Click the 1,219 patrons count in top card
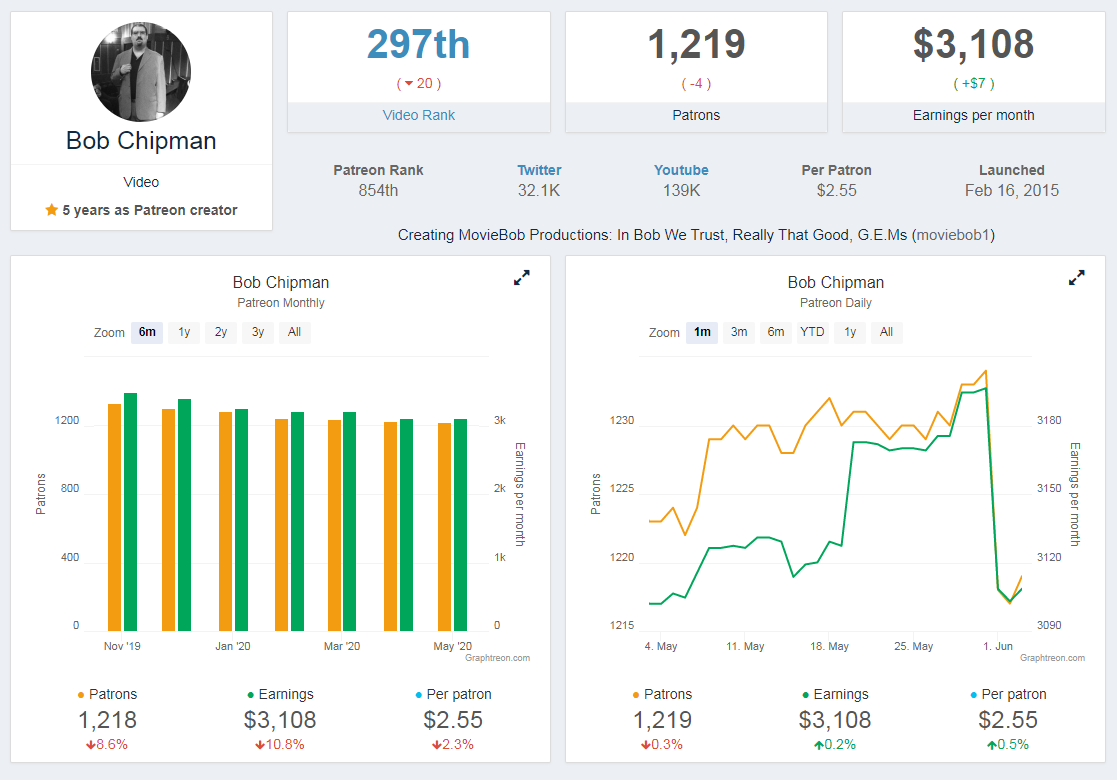The image size is (1117, 780). (696, 44)
